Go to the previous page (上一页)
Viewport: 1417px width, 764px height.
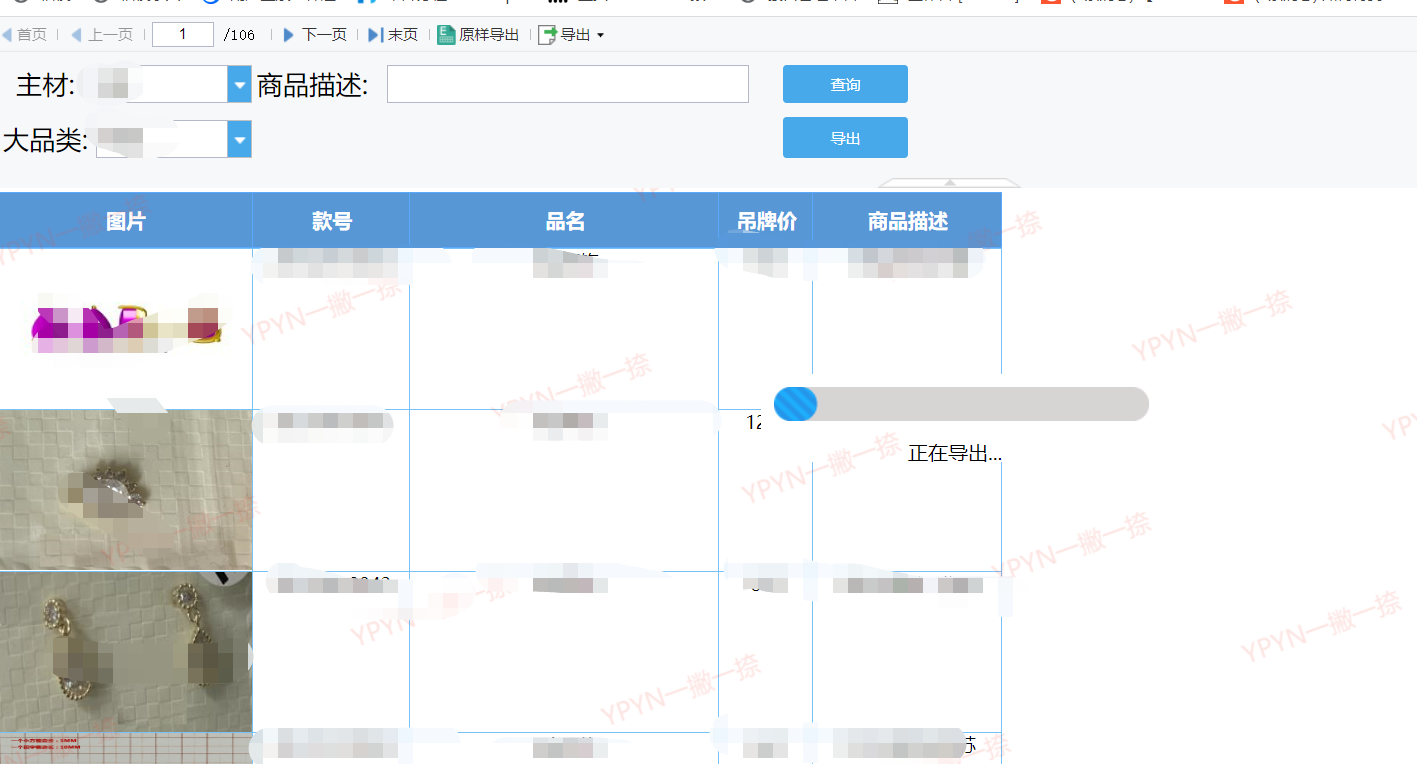102,35
